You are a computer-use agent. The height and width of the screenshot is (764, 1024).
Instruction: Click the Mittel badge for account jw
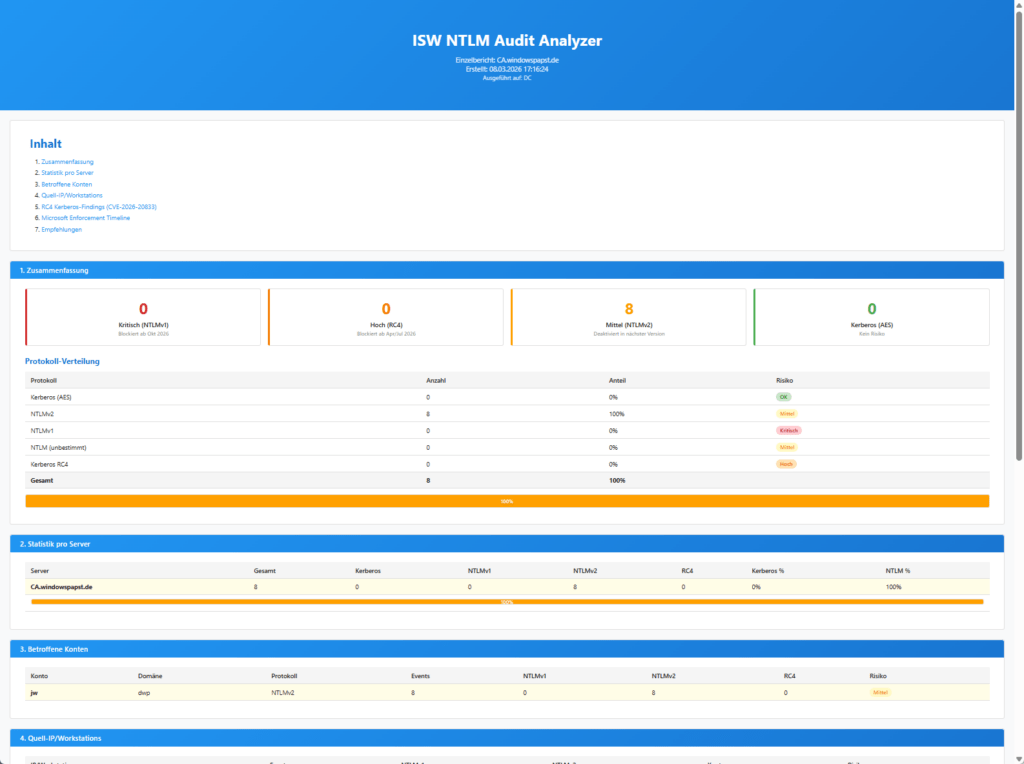tap(878, 692)
